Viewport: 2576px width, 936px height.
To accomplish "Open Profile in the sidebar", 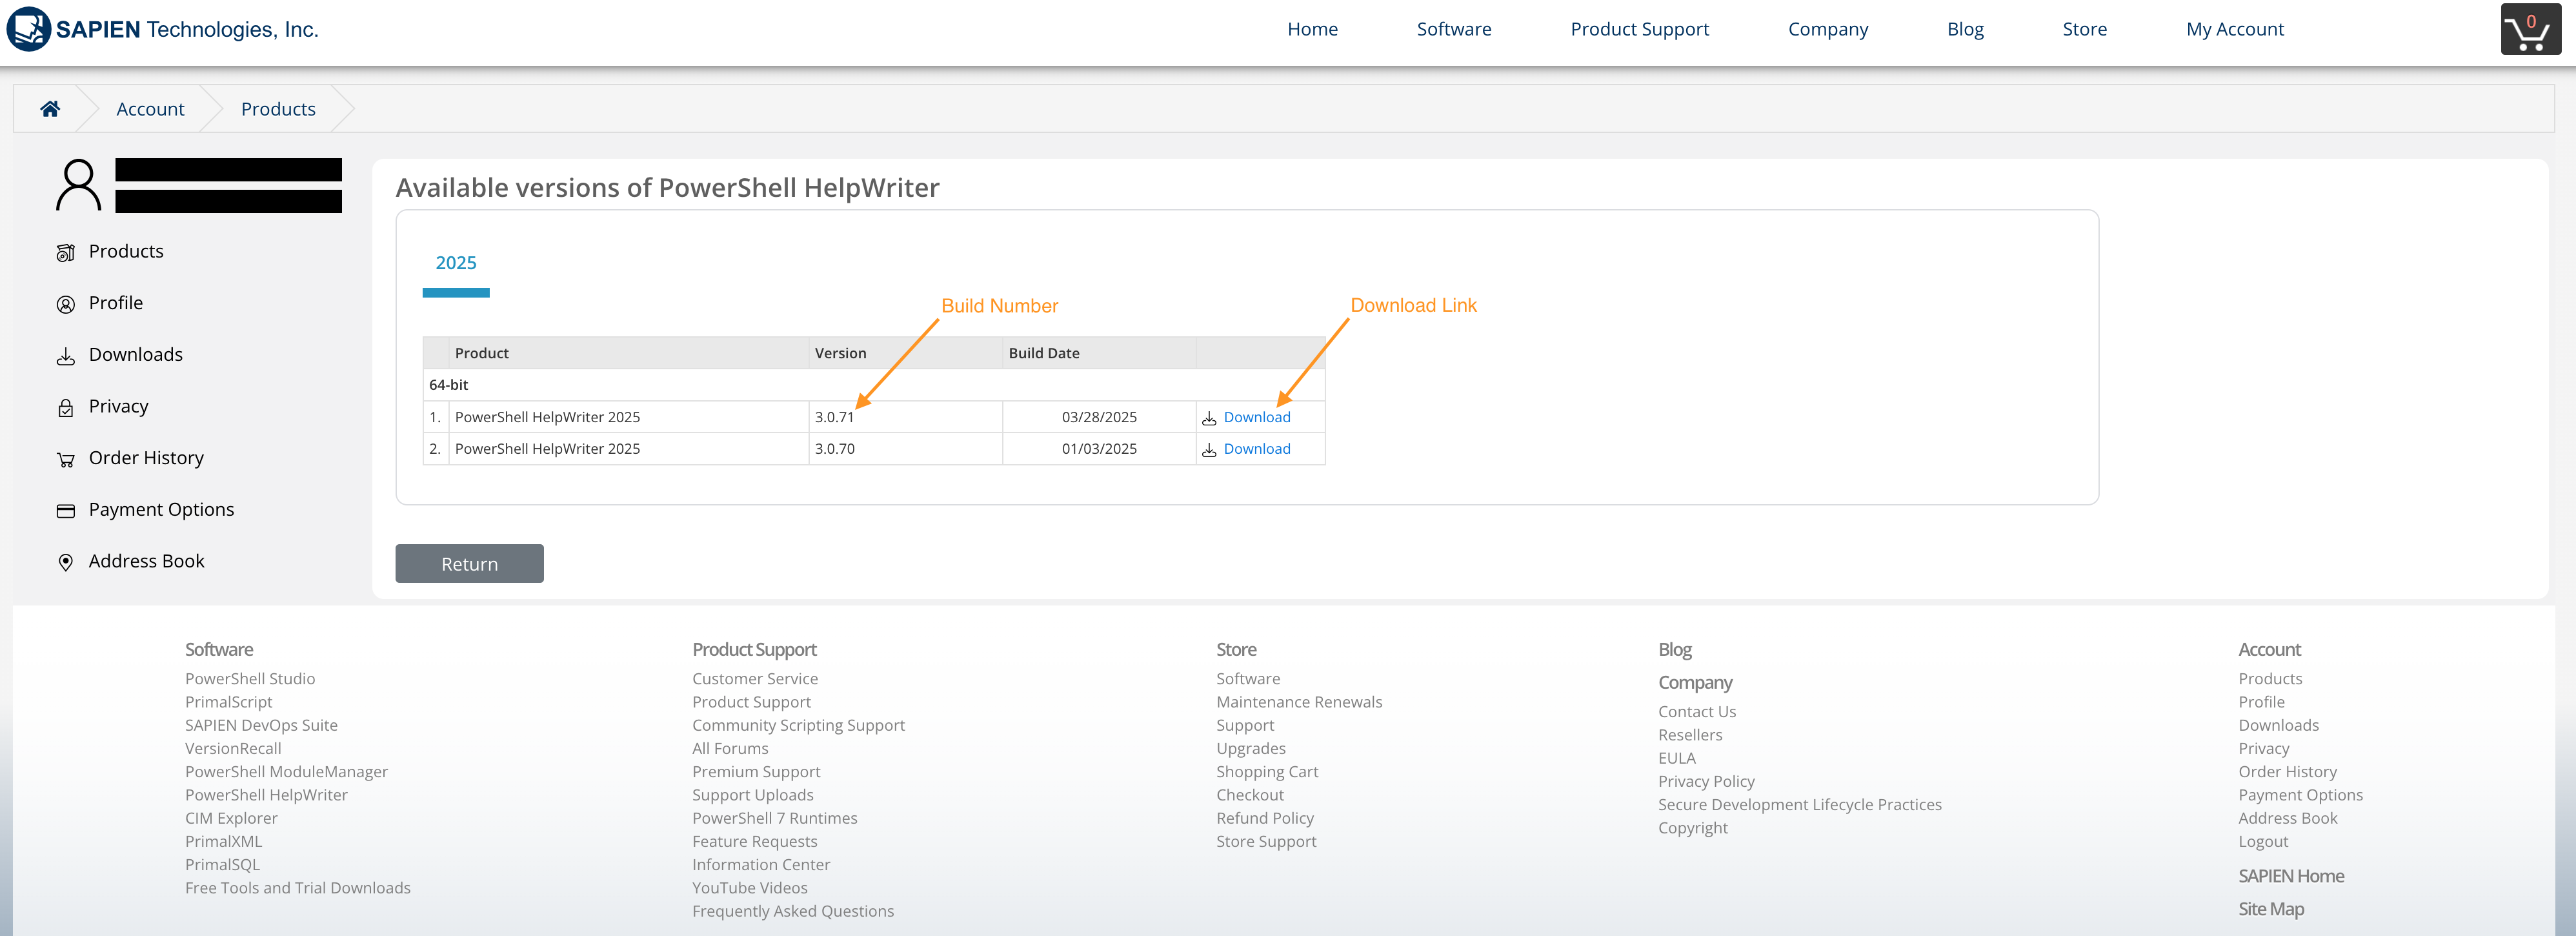I will point(116,303).
